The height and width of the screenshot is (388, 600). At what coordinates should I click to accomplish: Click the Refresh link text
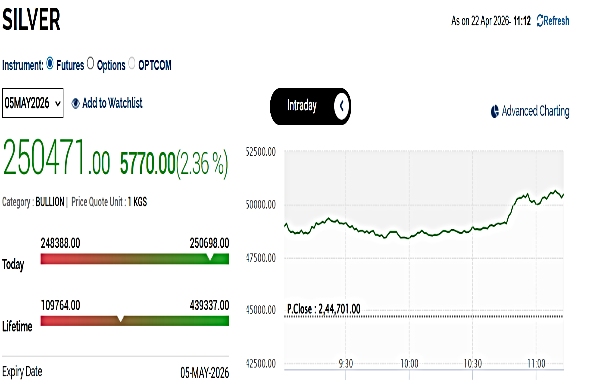coord(556,21)
